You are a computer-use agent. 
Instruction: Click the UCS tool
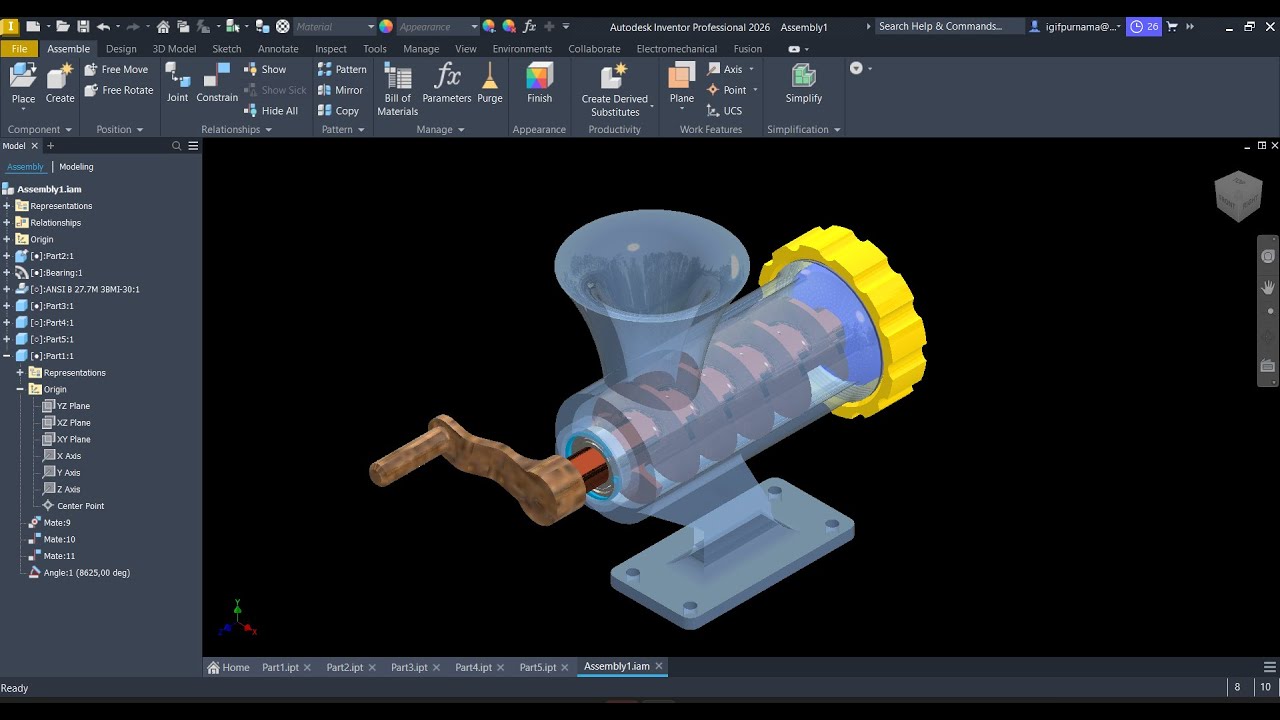pyautogui.click(x=724, y=111)
